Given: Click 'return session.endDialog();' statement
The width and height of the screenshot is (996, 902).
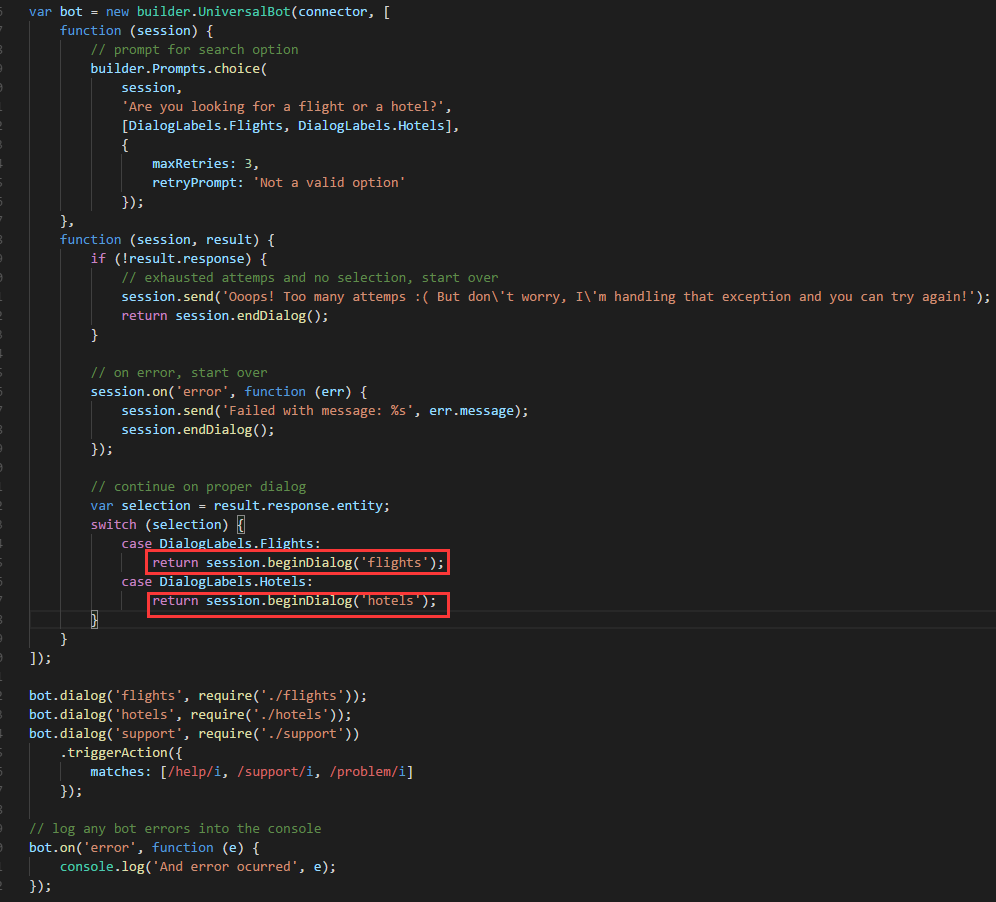Looking at the screenshot, I should tap(225, 316).
